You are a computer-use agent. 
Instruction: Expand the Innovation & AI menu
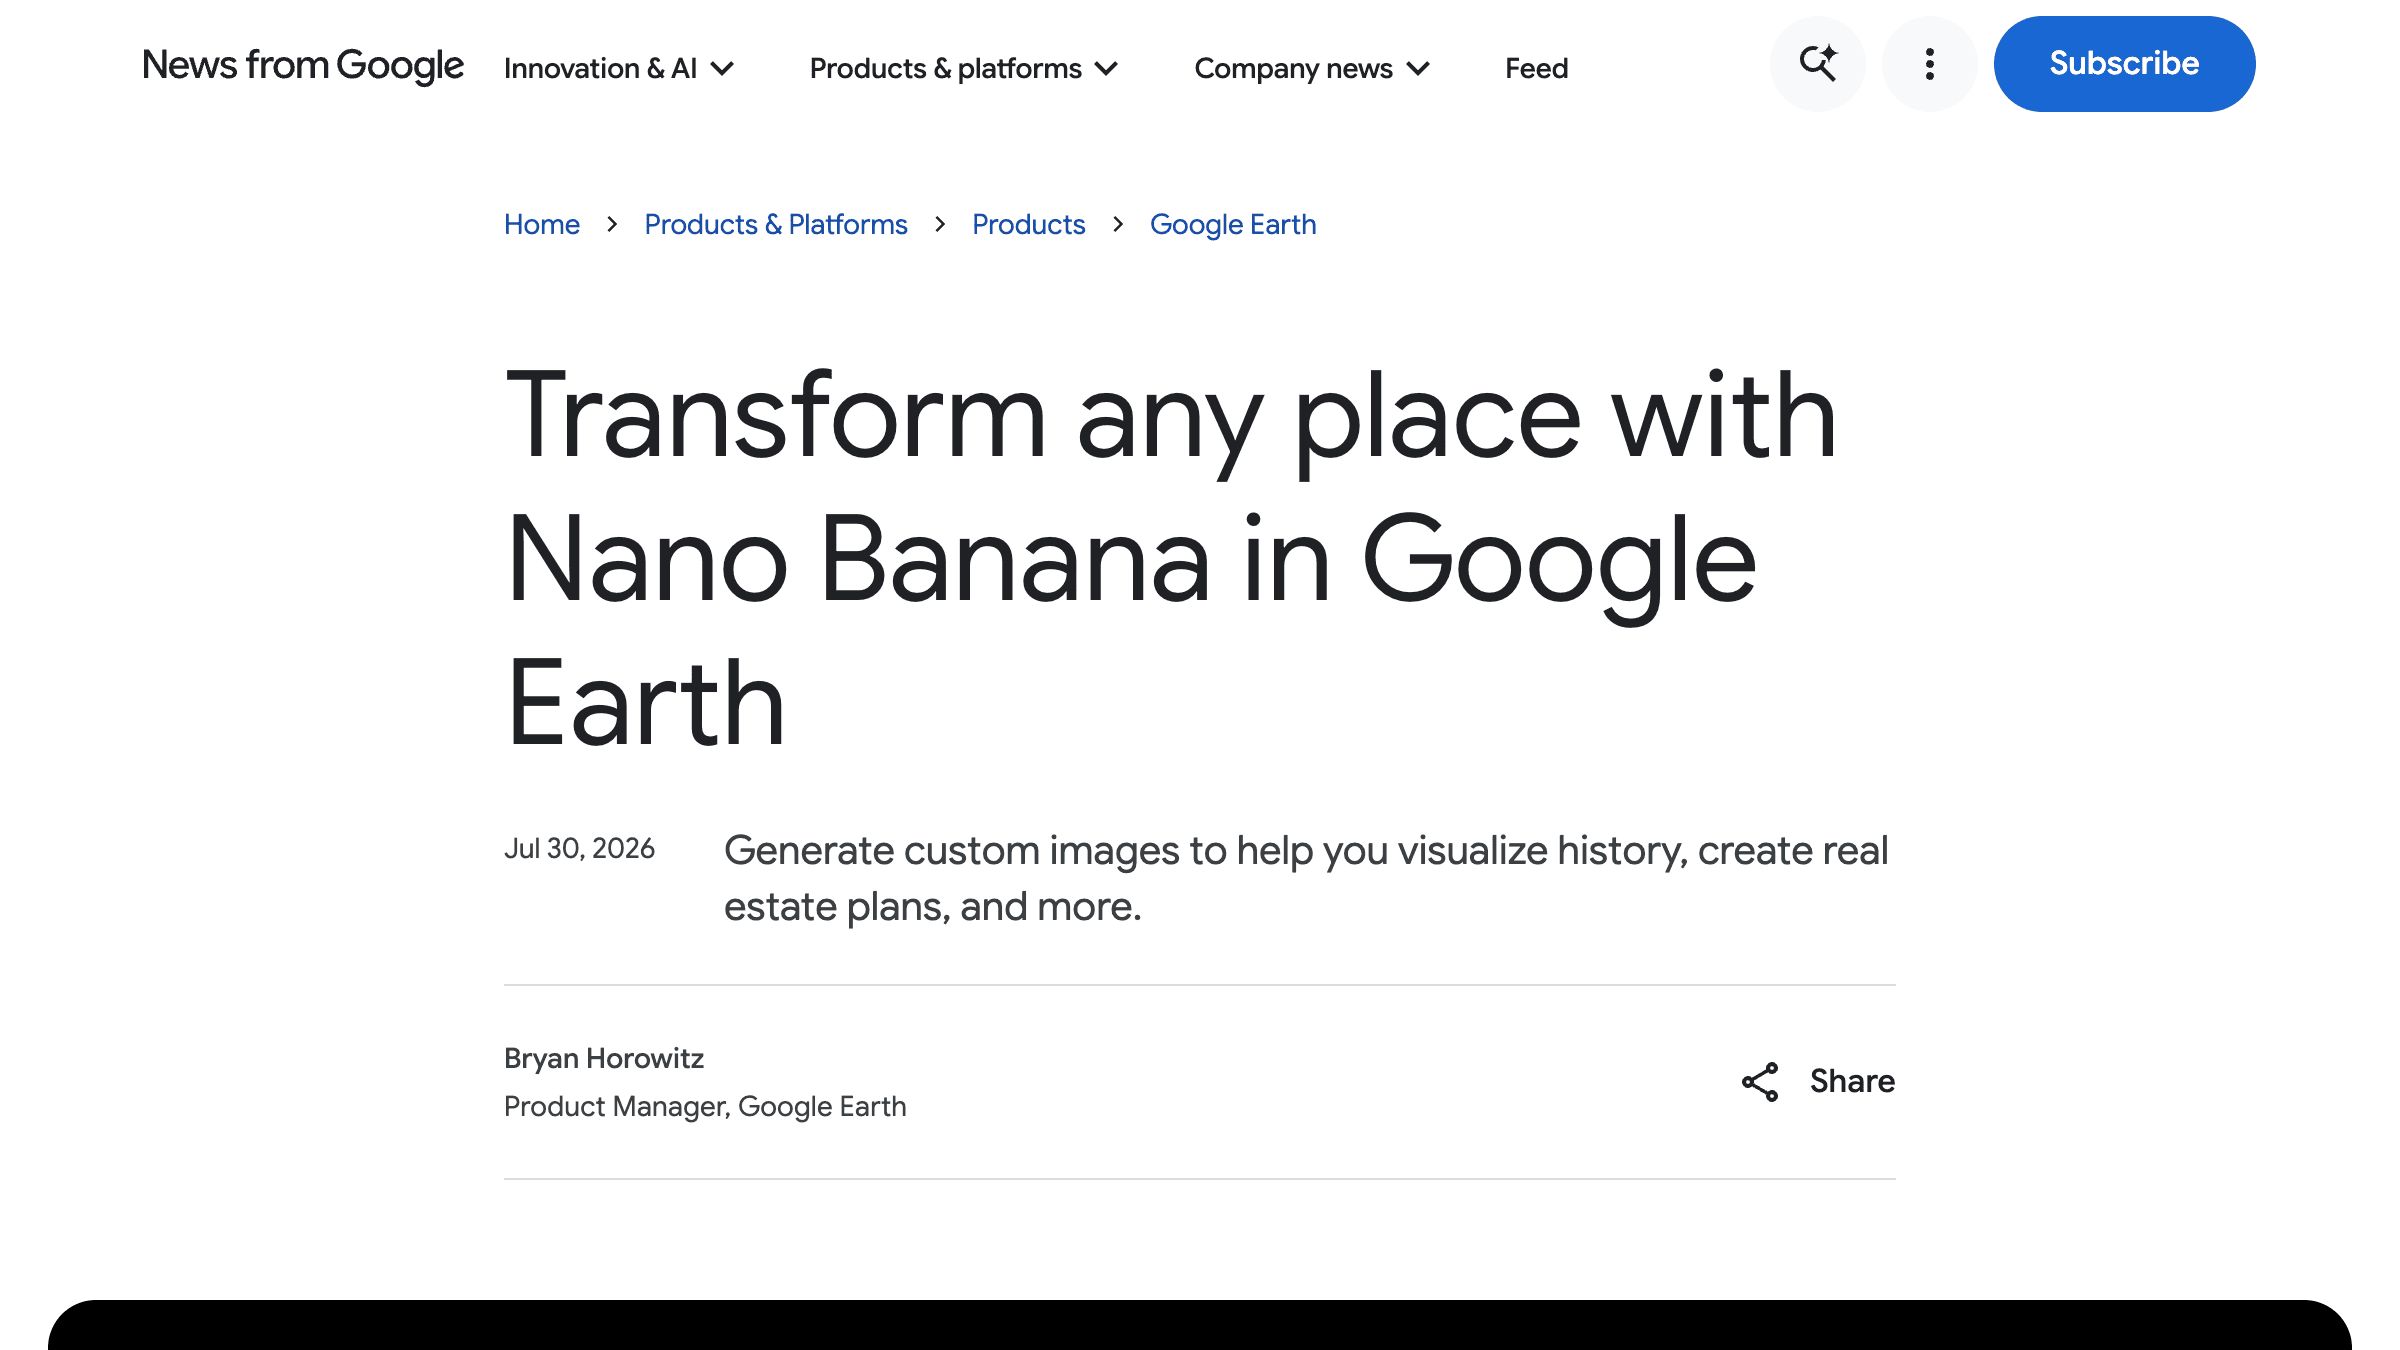pyautogui.click(x=620, y=68)
